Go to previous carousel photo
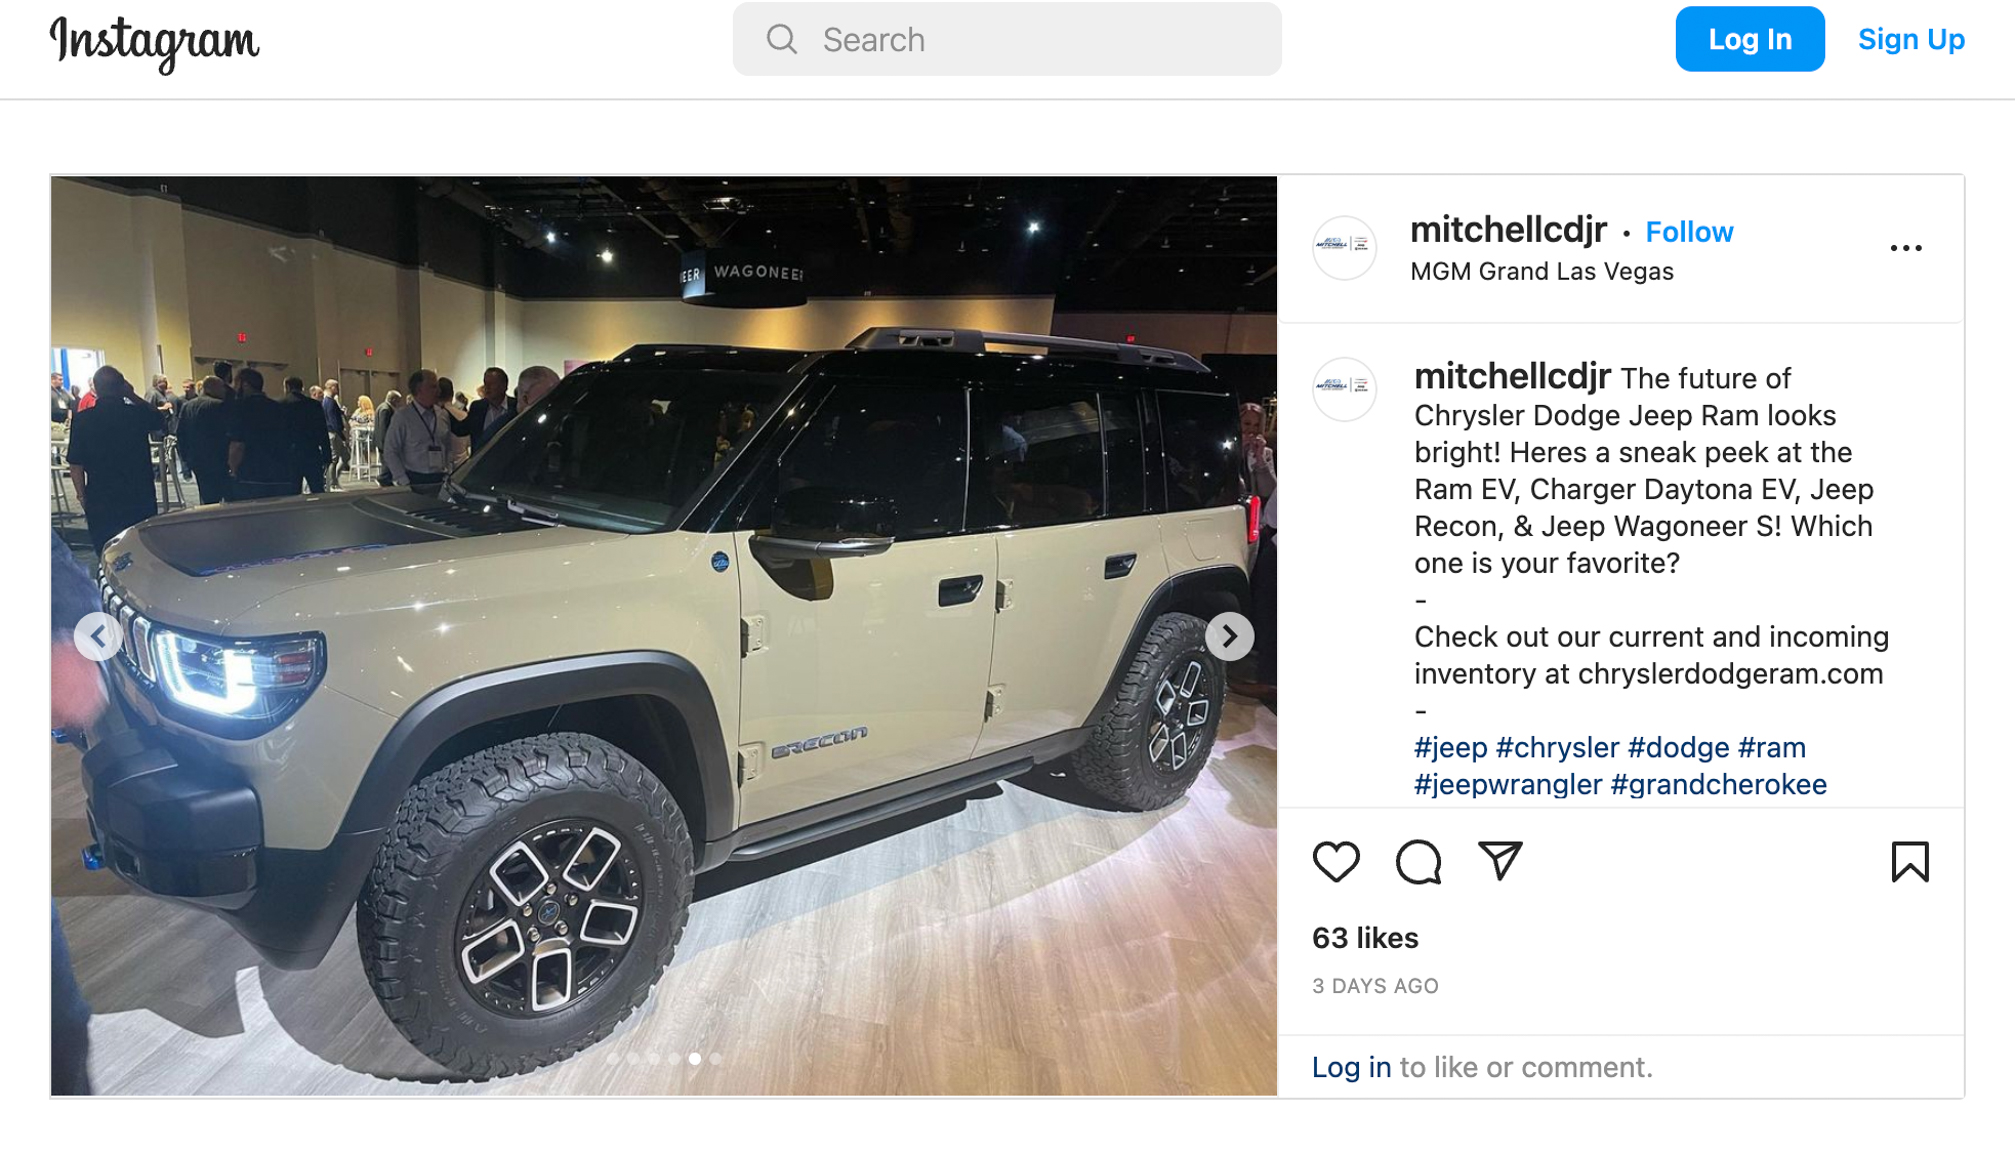Image resolution: width=2015 pixels, height=1152 pixels. click(x=98, y=636)
